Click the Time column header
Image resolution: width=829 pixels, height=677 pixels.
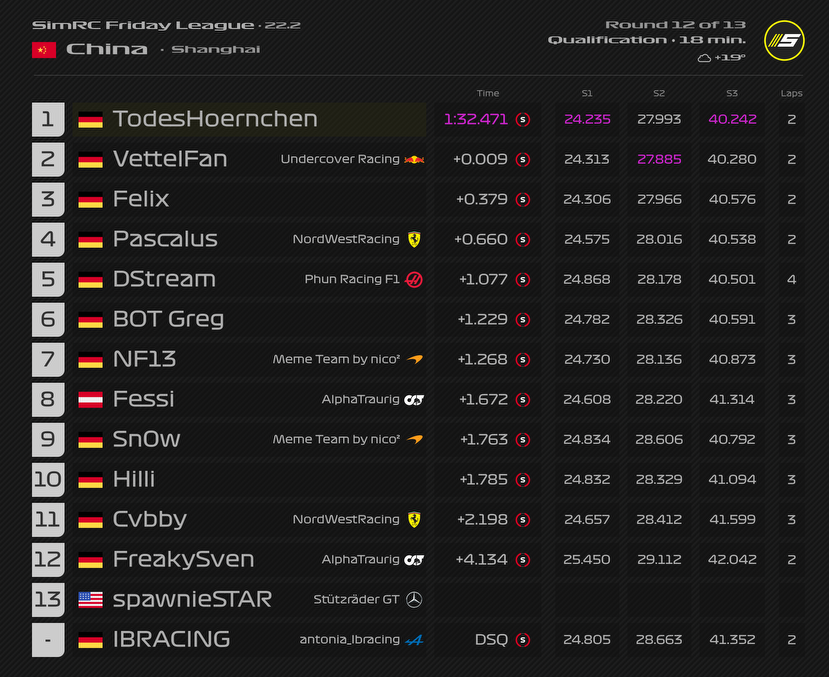click(x=488, y=93)
